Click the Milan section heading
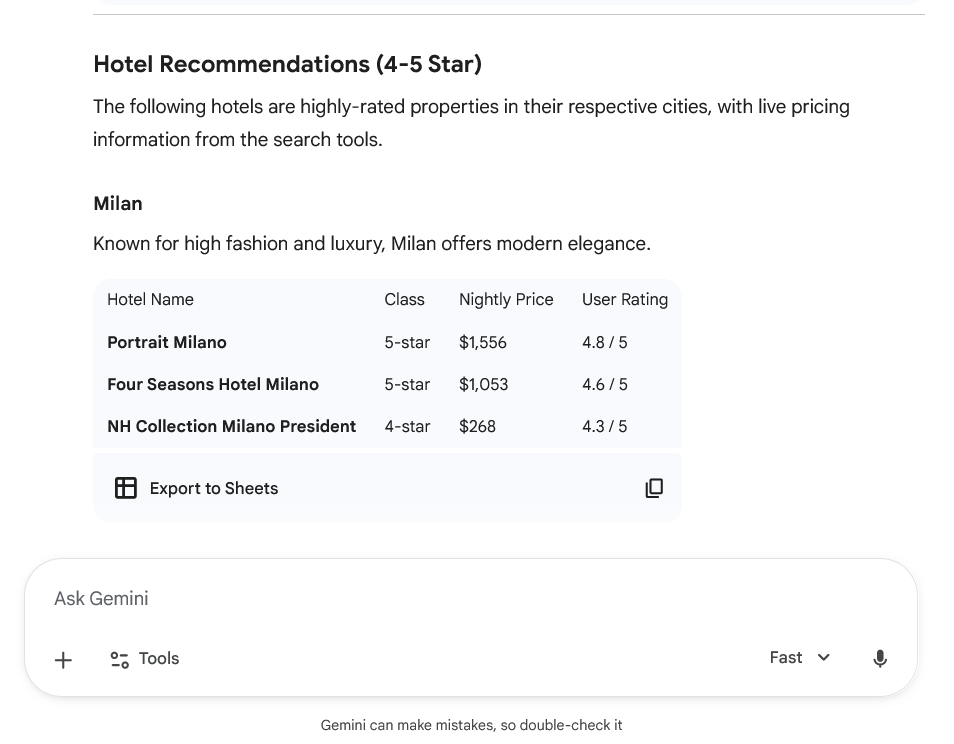The width and height of the screenshot is (954, 744). [118, 203]
